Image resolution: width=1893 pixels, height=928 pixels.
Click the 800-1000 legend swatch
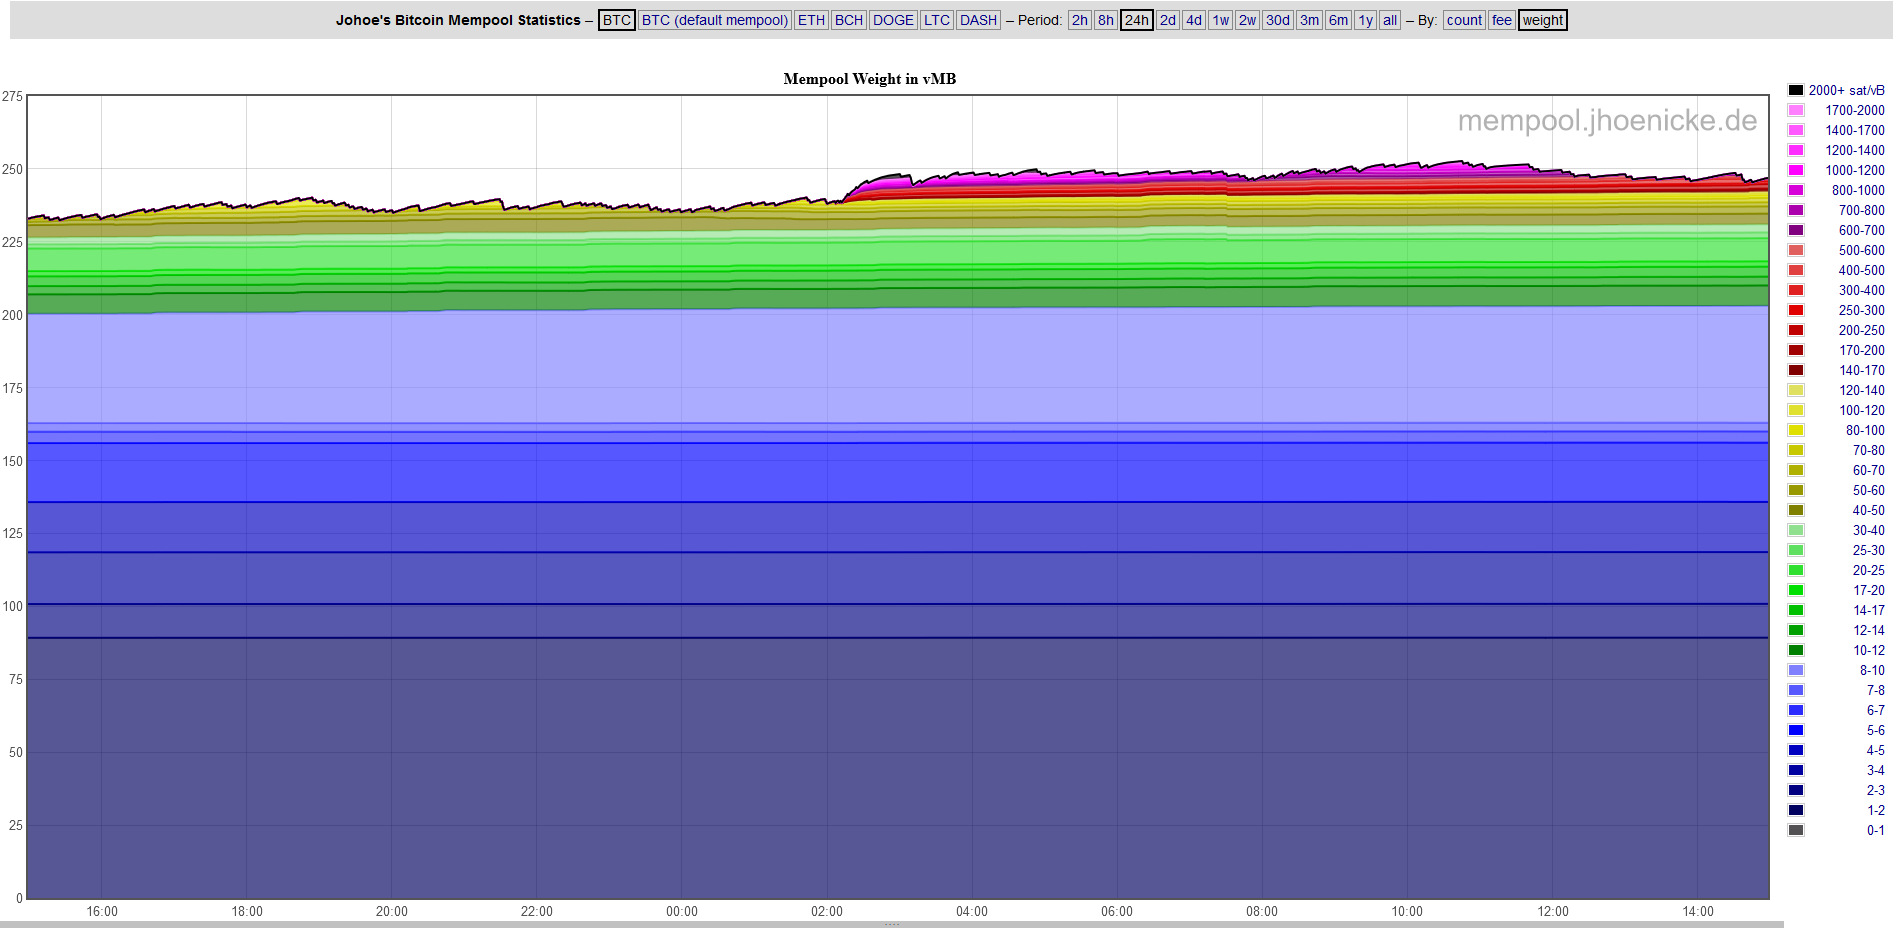pos(1796,190)
